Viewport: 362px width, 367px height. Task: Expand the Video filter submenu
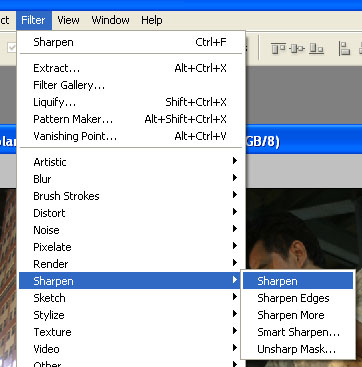(131, 349)
